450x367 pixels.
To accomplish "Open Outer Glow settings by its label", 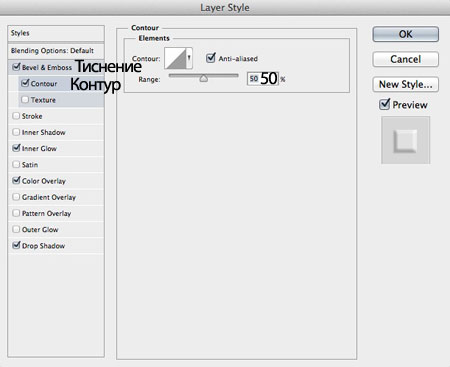I will 40,230.
